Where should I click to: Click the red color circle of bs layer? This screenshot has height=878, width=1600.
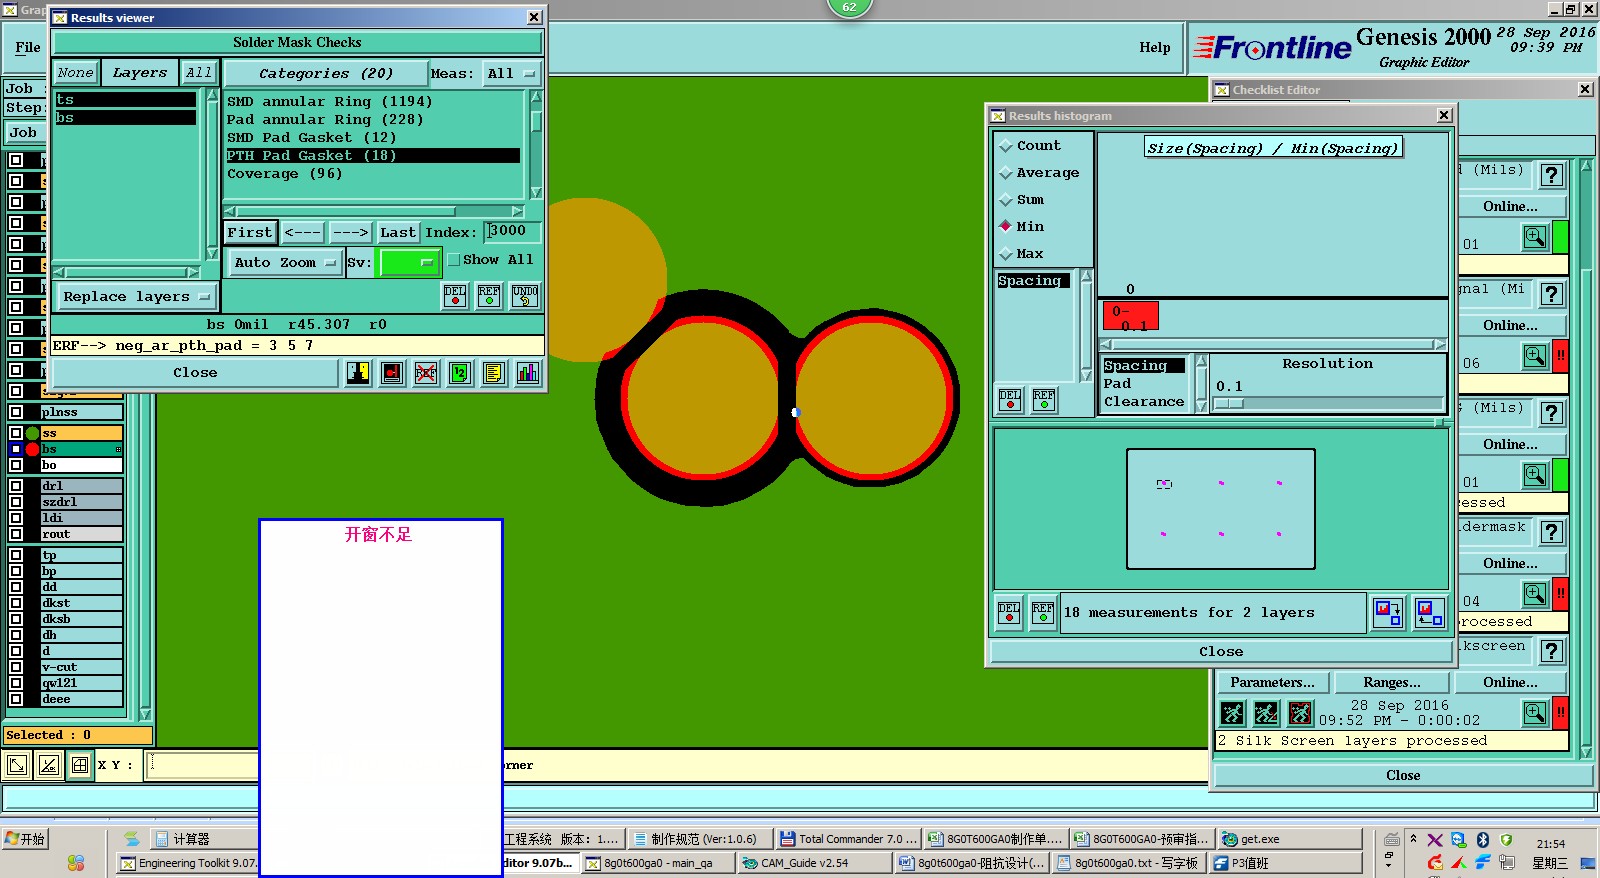click(33, 449)
